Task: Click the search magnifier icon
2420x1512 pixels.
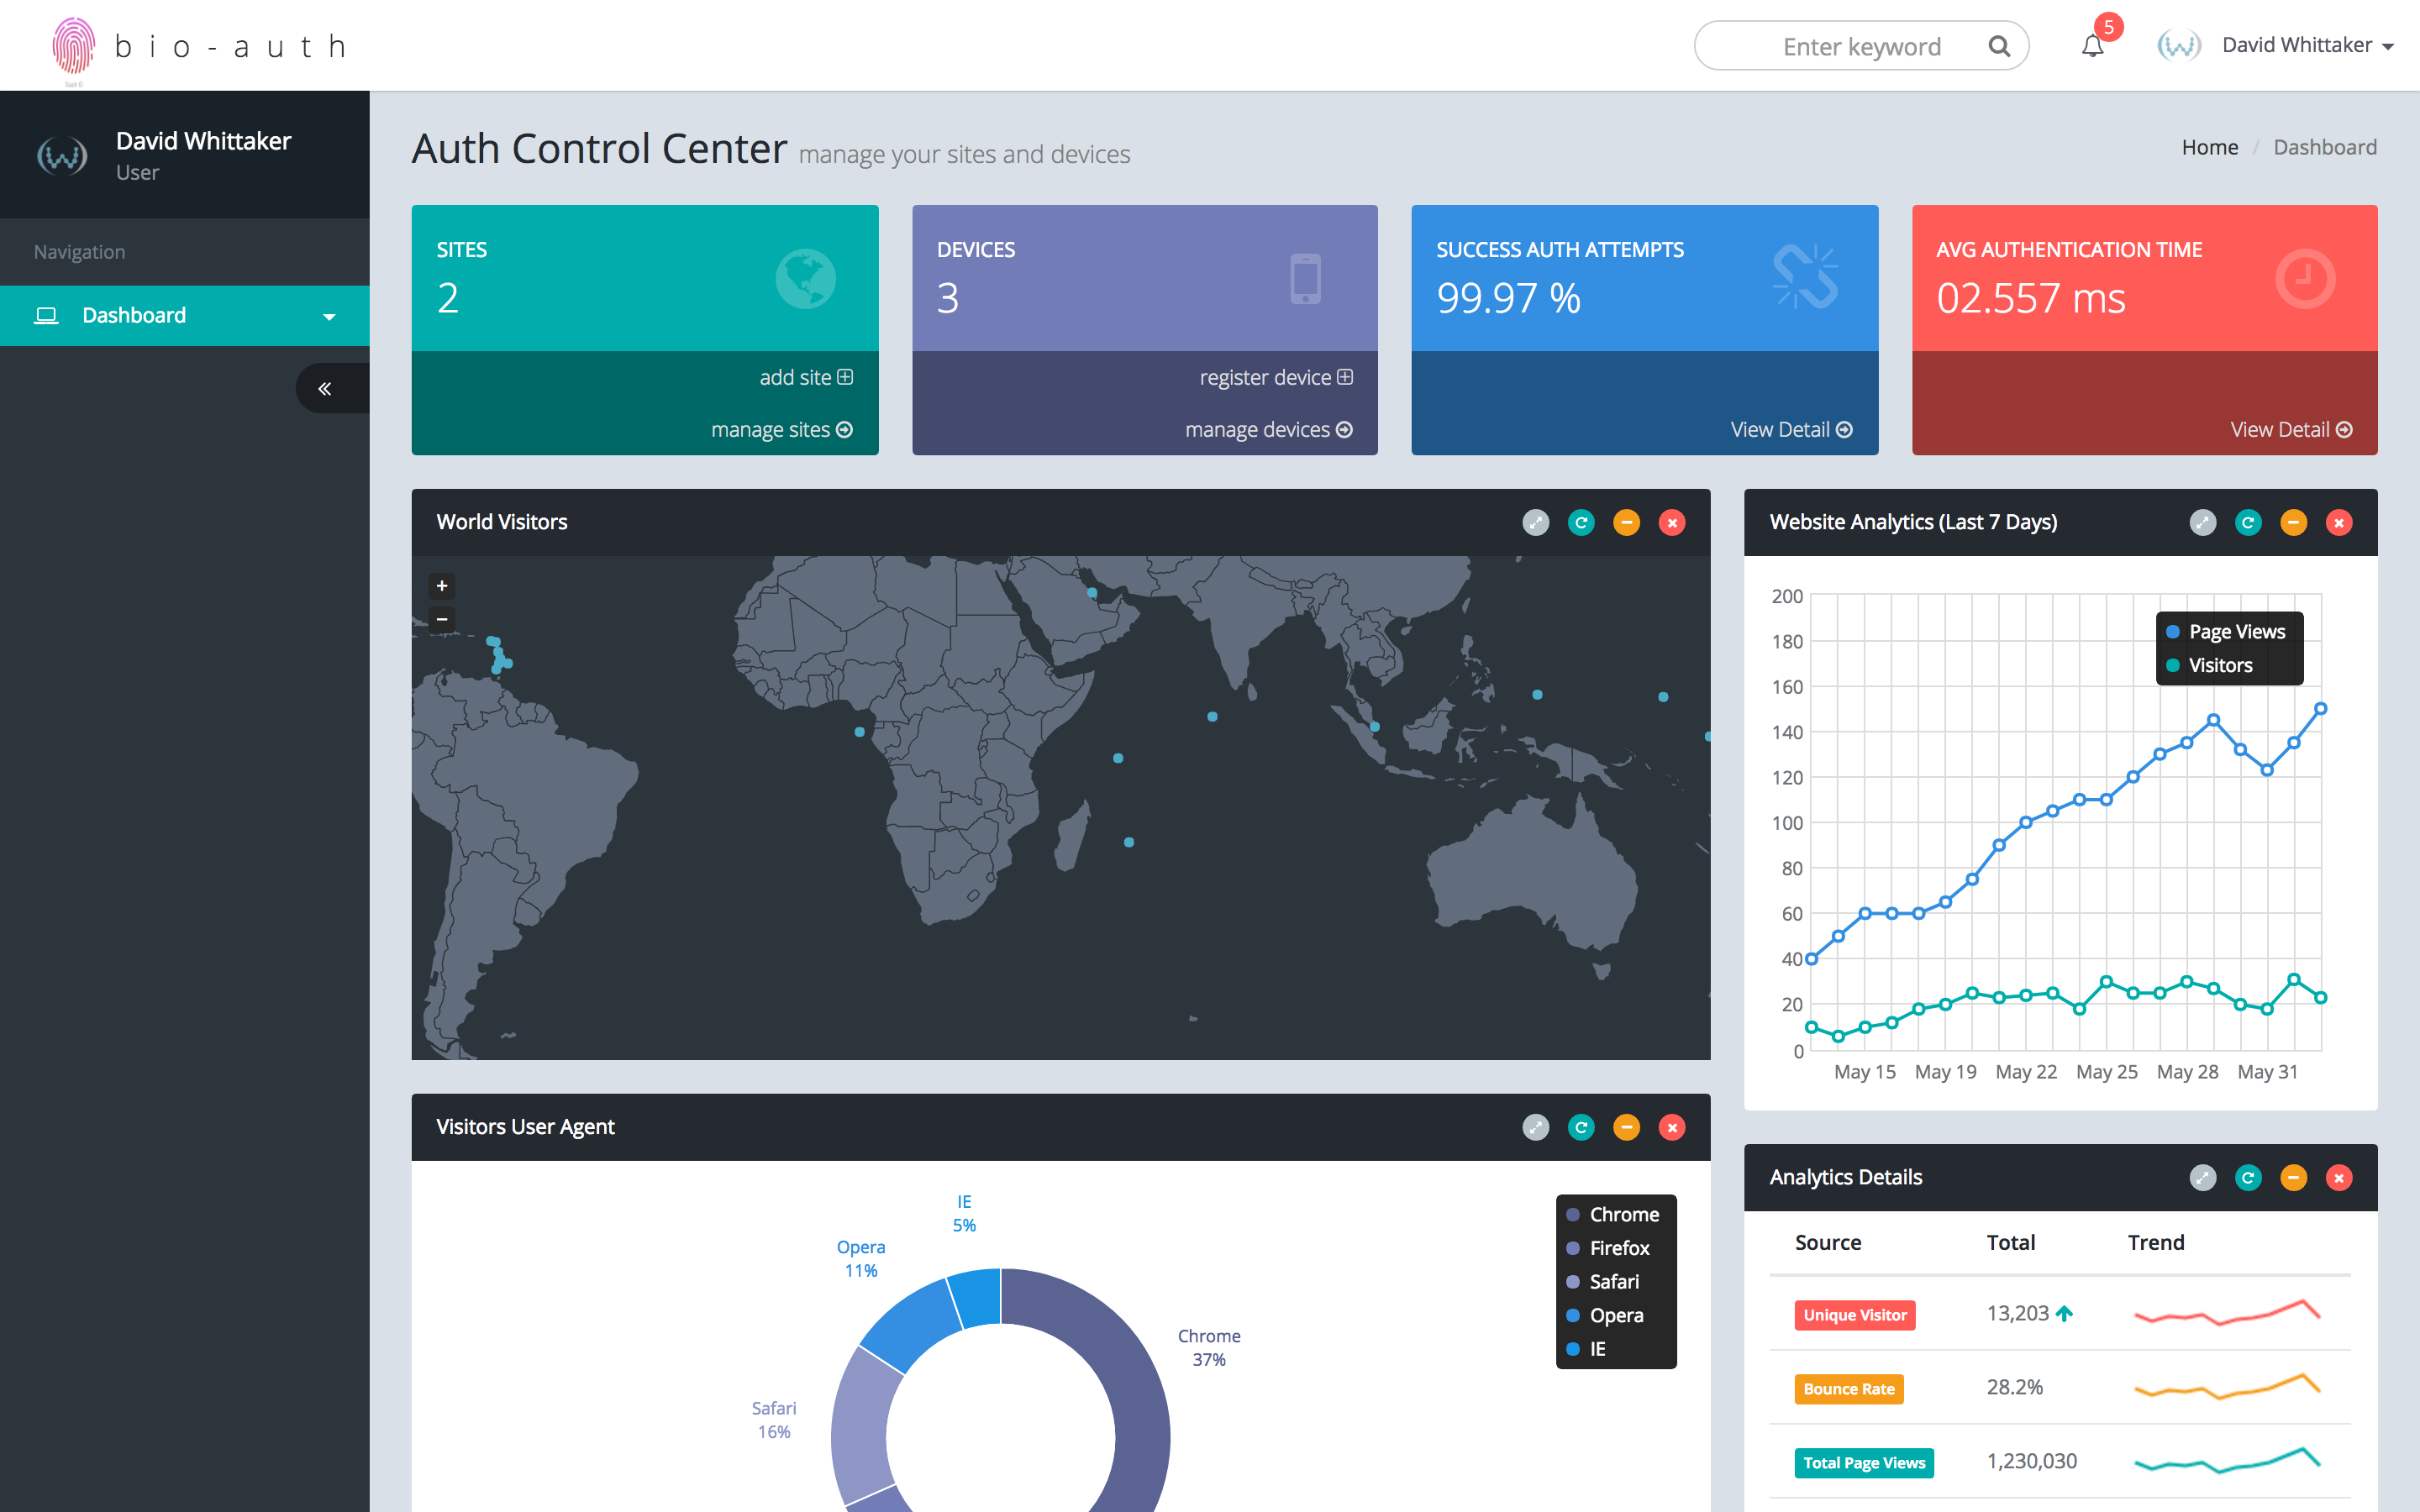Action: pos(1999,46)
